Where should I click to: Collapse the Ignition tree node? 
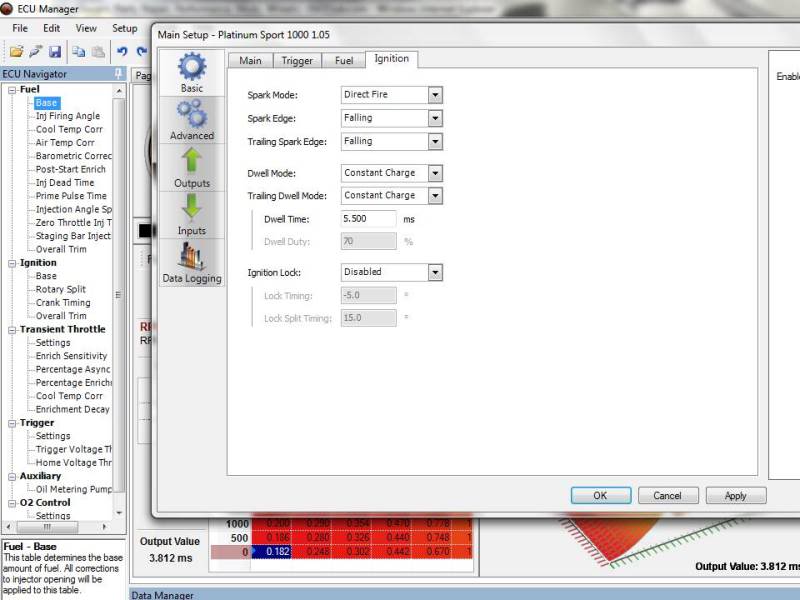tap(12, 263)
